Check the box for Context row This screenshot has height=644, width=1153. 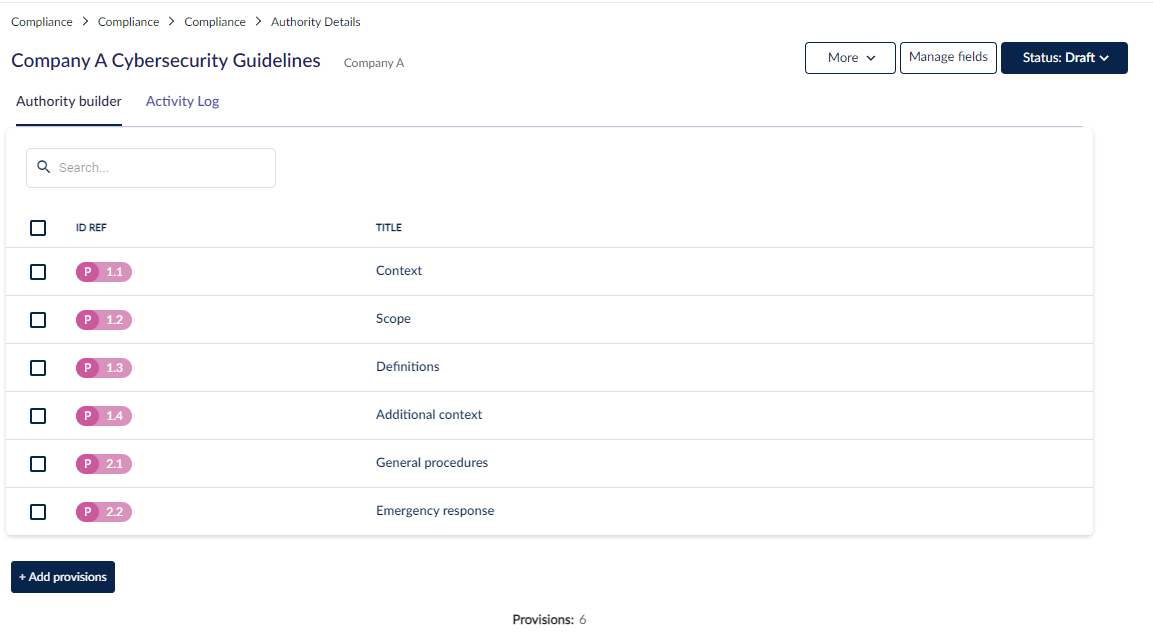(x=38, y=272)
